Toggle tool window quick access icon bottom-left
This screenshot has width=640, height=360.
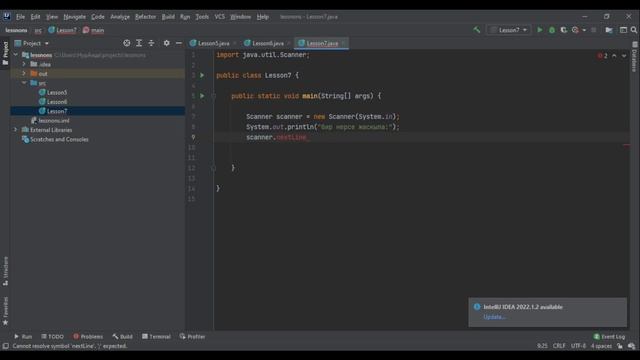[5, 346]
